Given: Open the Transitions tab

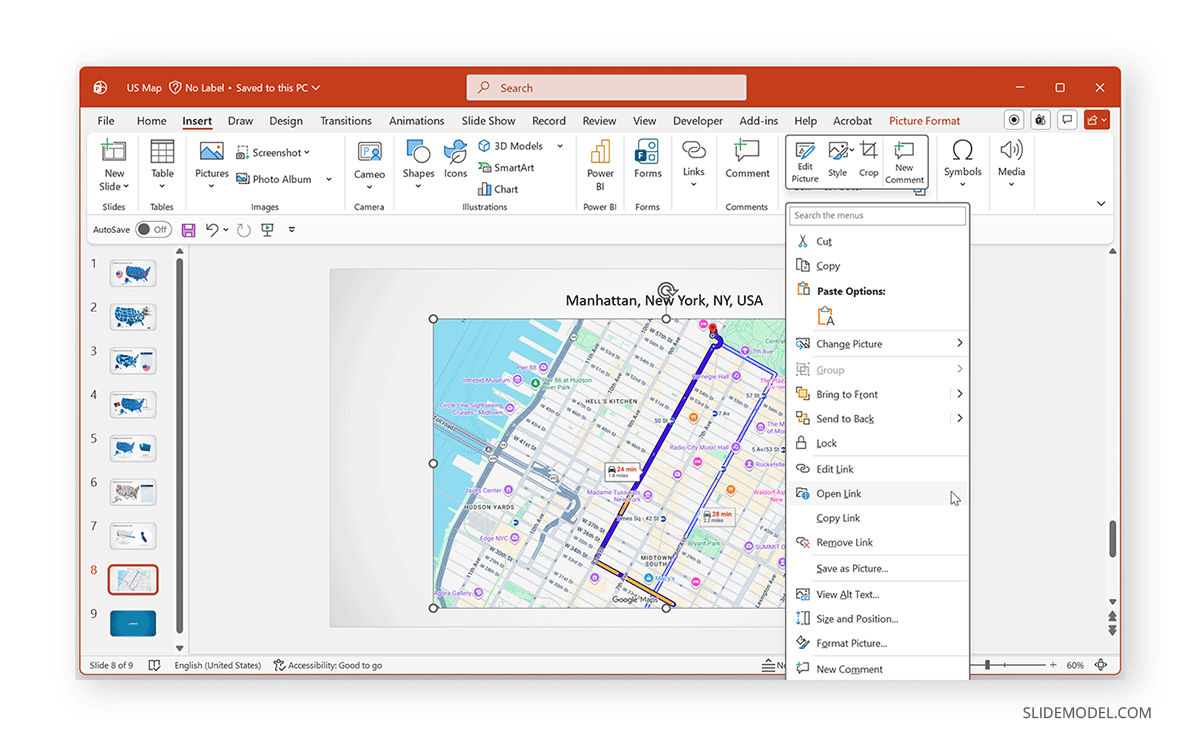Looking at the screenshot, I should (346, 121).
